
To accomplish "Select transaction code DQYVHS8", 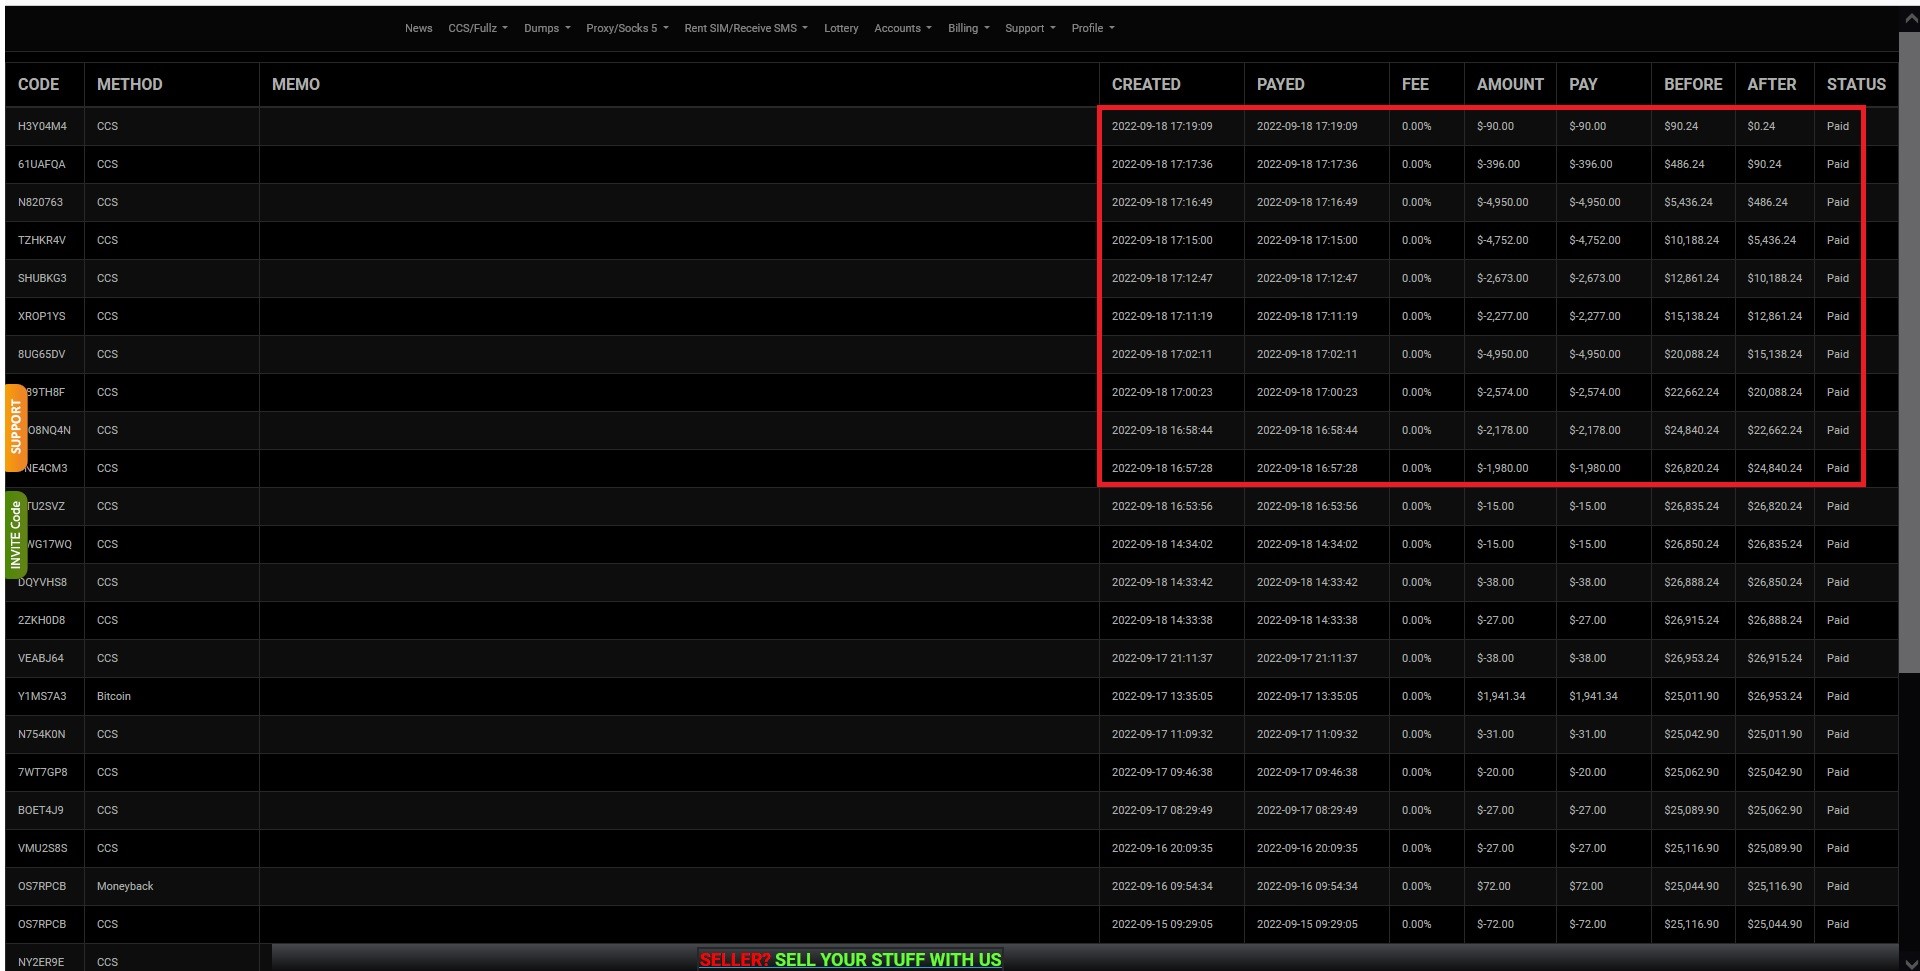I will click(x=42, y=582).
